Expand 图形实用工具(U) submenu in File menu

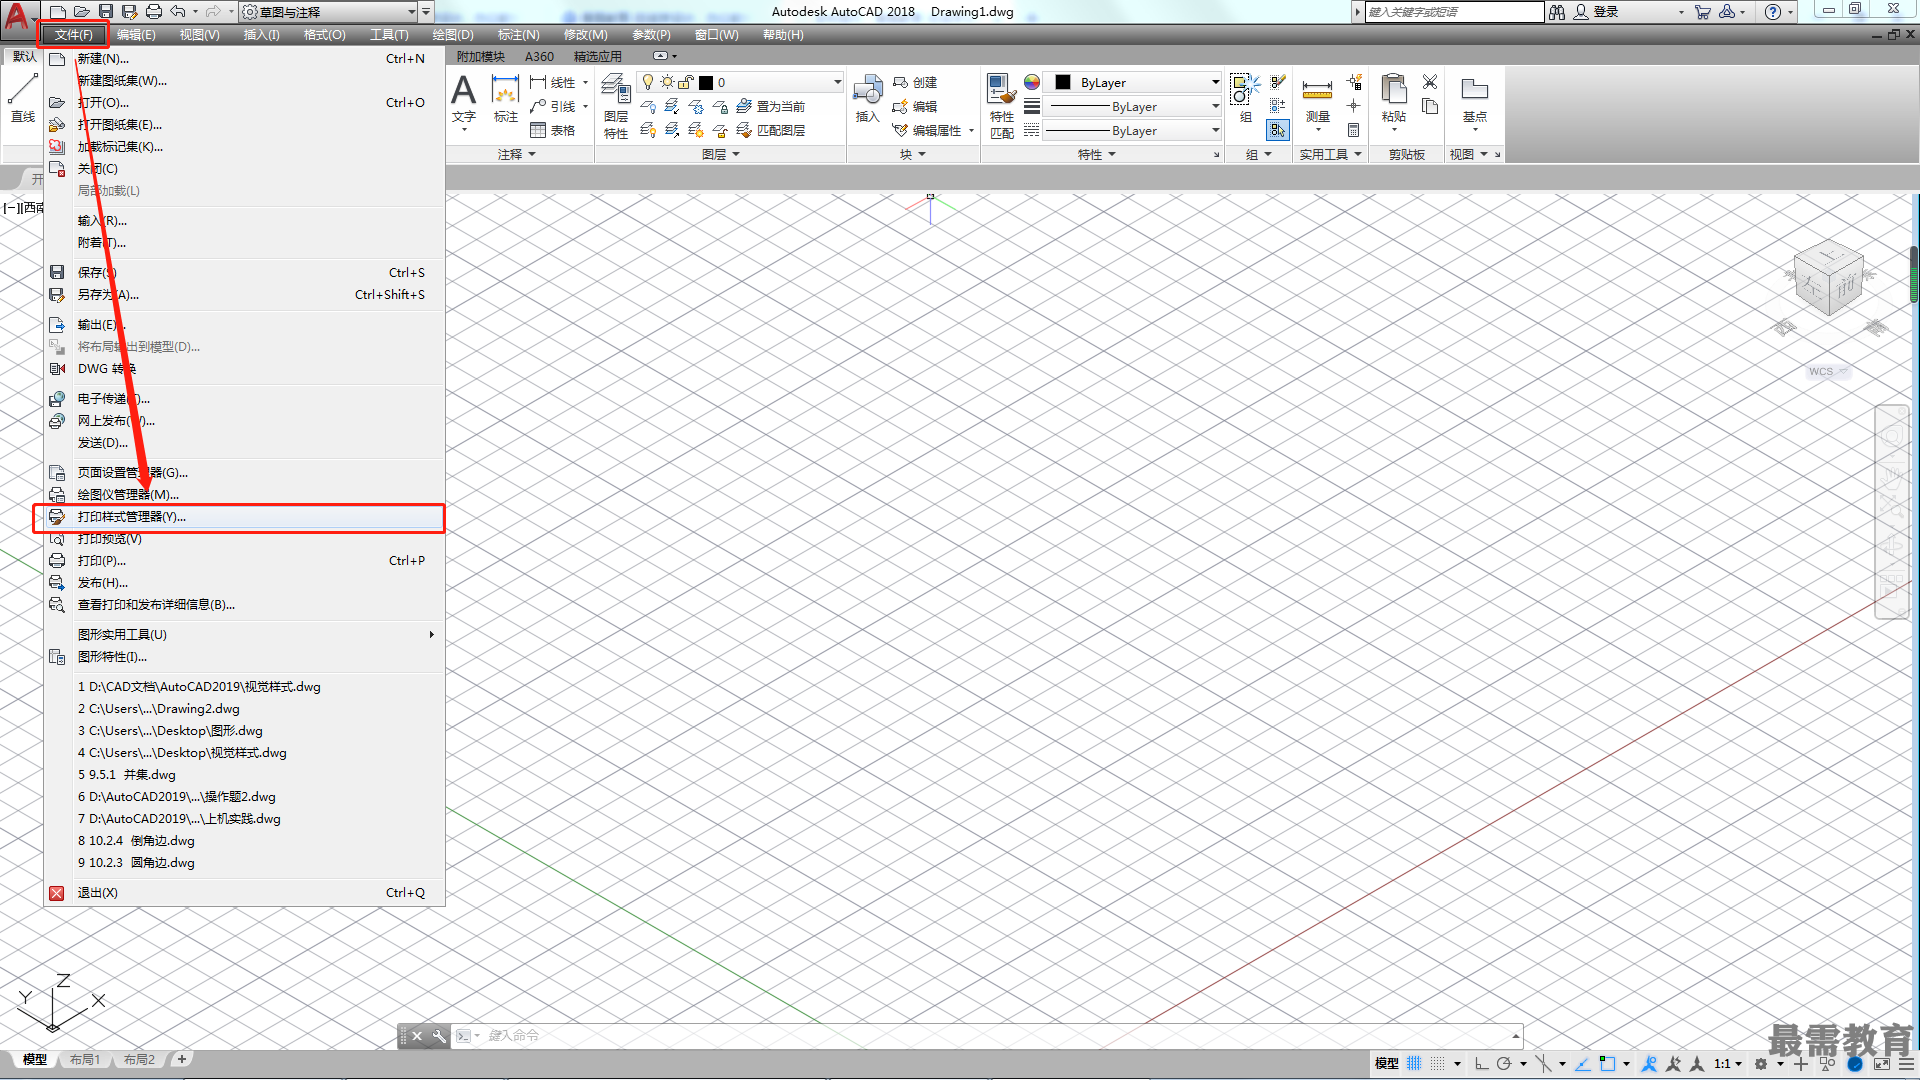pyautogui.click(x=244, y=635)
